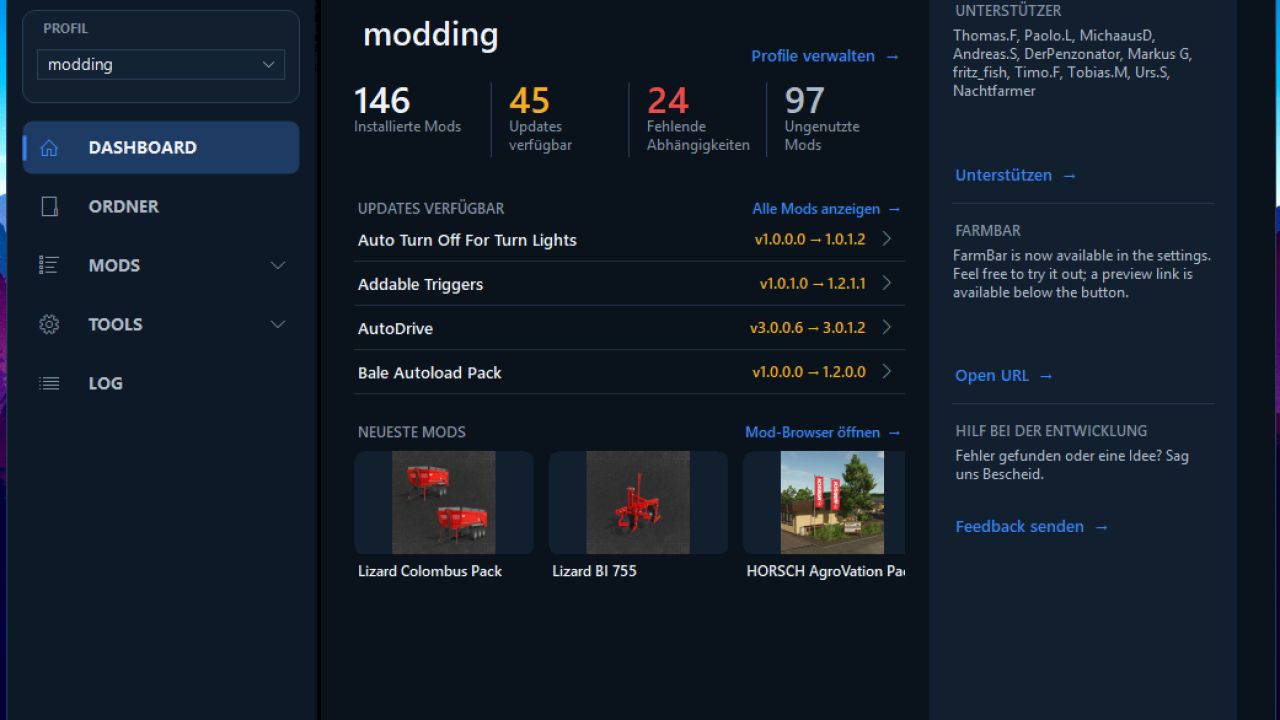Click the Addable Triggers mod name
The width and height of the screenshot is (1280, 720).
point(420,284)
